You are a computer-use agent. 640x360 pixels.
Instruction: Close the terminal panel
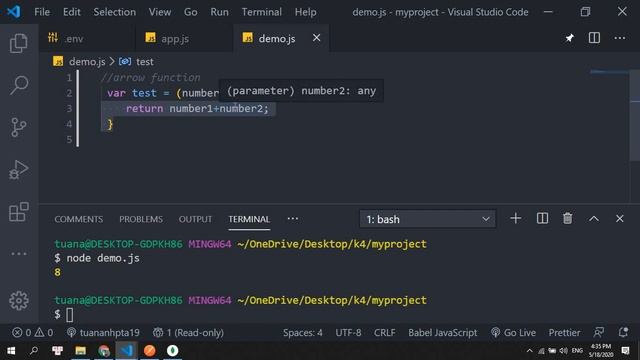[620, 218]
